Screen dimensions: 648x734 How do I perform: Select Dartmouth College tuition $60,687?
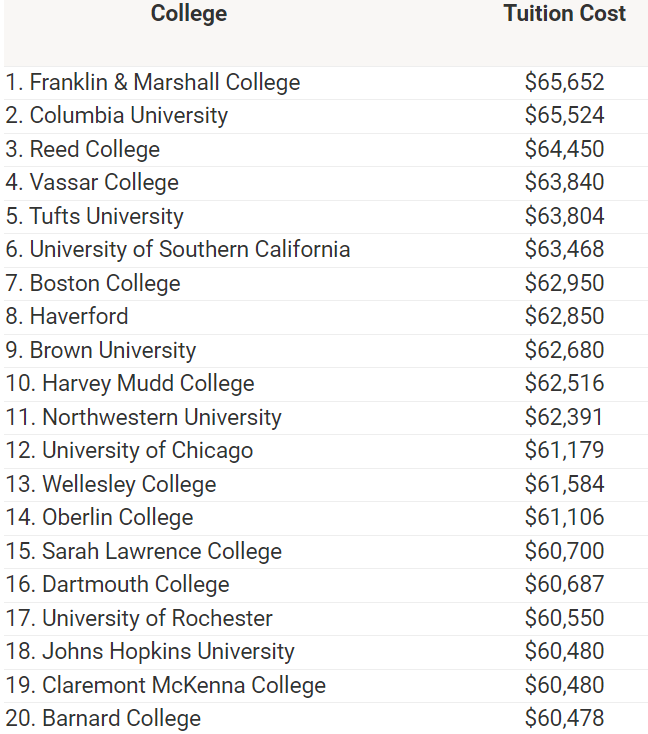[x=564, y=584]
